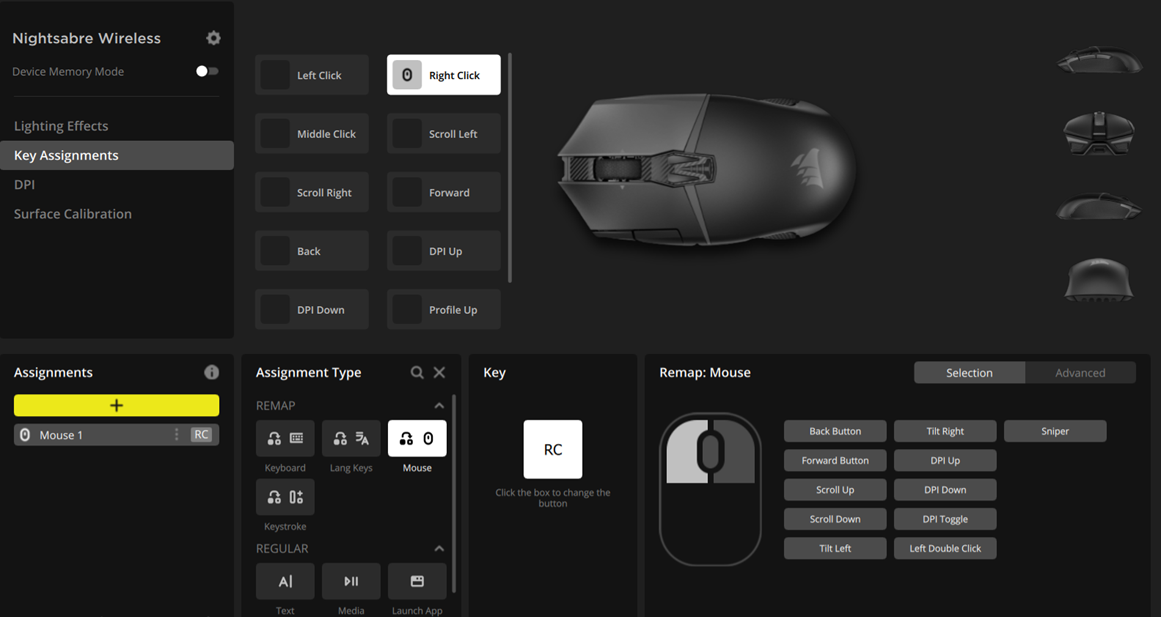Select the DPI Up assignment tile in button list
Screen dimensions: 1161x617
point(444,250)
